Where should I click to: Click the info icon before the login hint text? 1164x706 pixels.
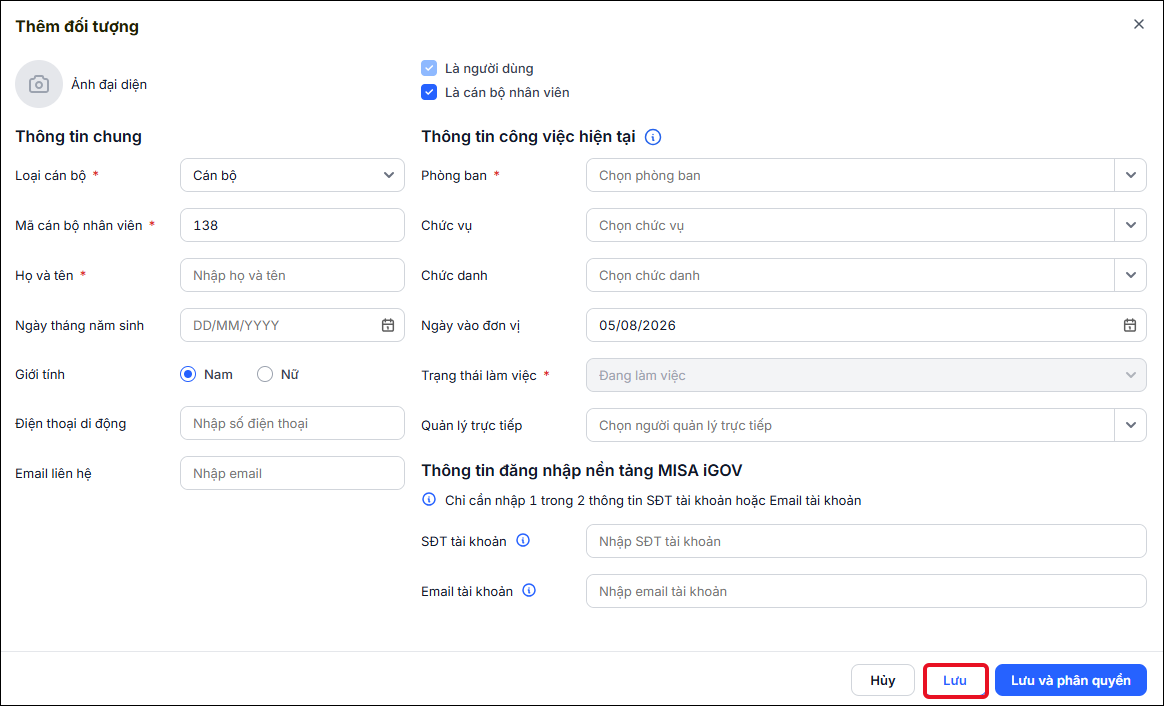pos(429,500)
